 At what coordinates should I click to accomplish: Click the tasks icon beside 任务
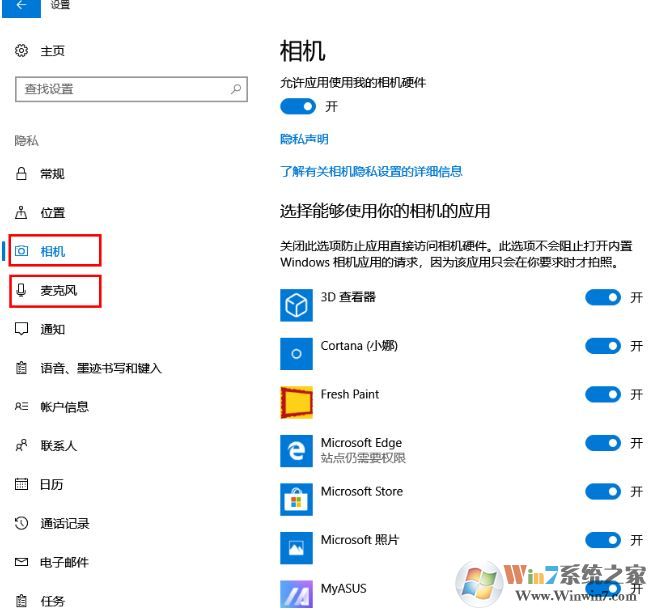point(21,601)
